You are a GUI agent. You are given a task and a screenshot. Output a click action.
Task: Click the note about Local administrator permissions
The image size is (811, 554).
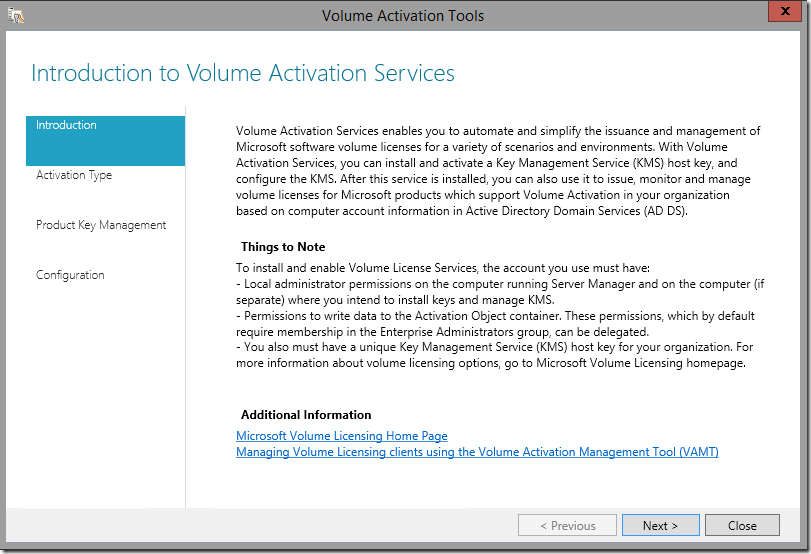(500, 292)
